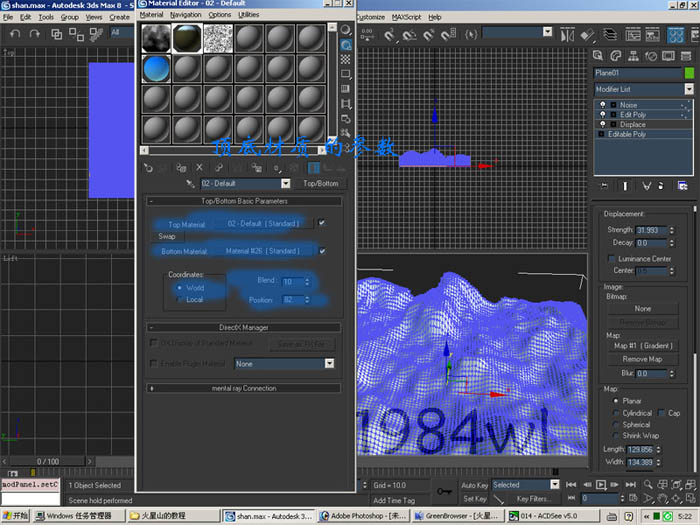Collapse the DirectX Manager rollout
700x525 pixels.
tap(244, 328)
